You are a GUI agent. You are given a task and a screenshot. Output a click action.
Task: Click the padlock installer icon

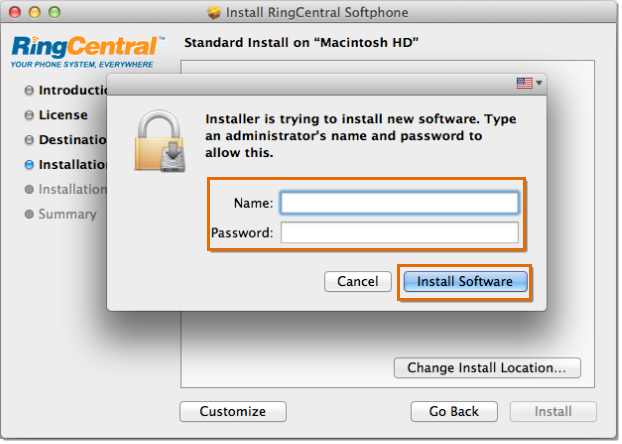pyautogui.click(x=160, y=141)
